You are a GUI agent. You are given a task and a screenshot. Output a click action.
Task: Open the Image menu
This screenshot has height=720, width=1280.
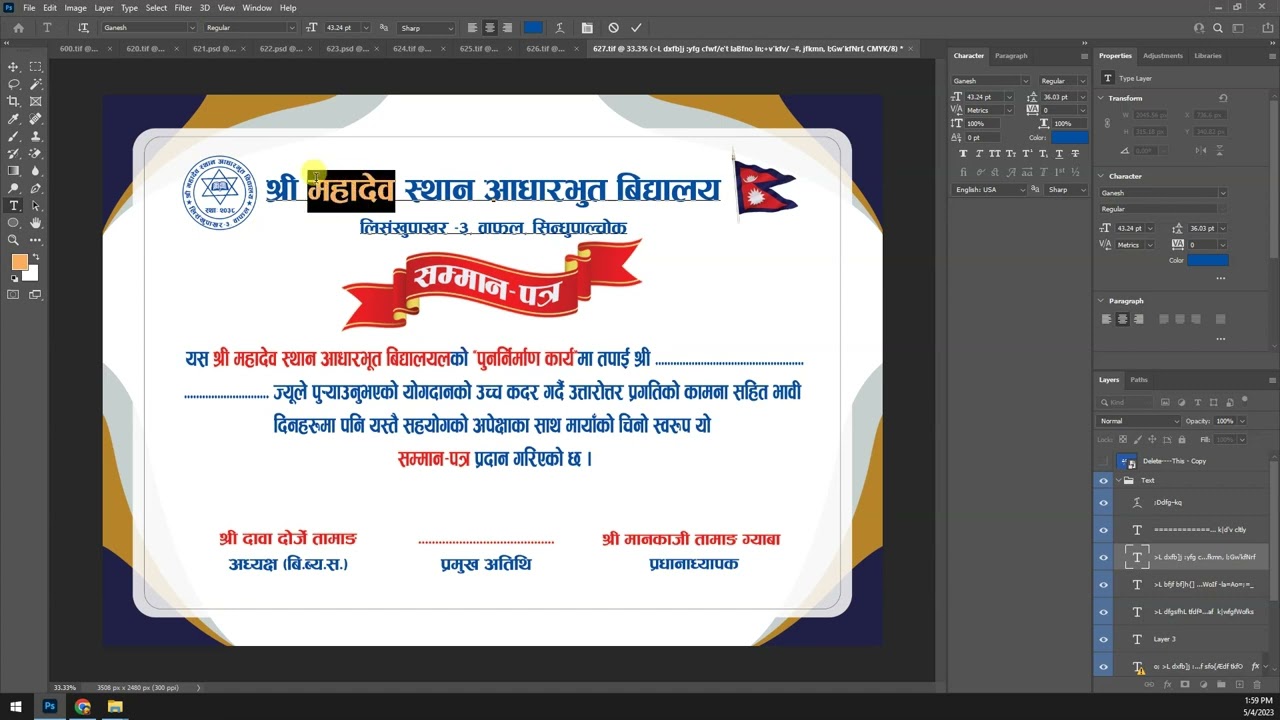[x=75, y=8]
